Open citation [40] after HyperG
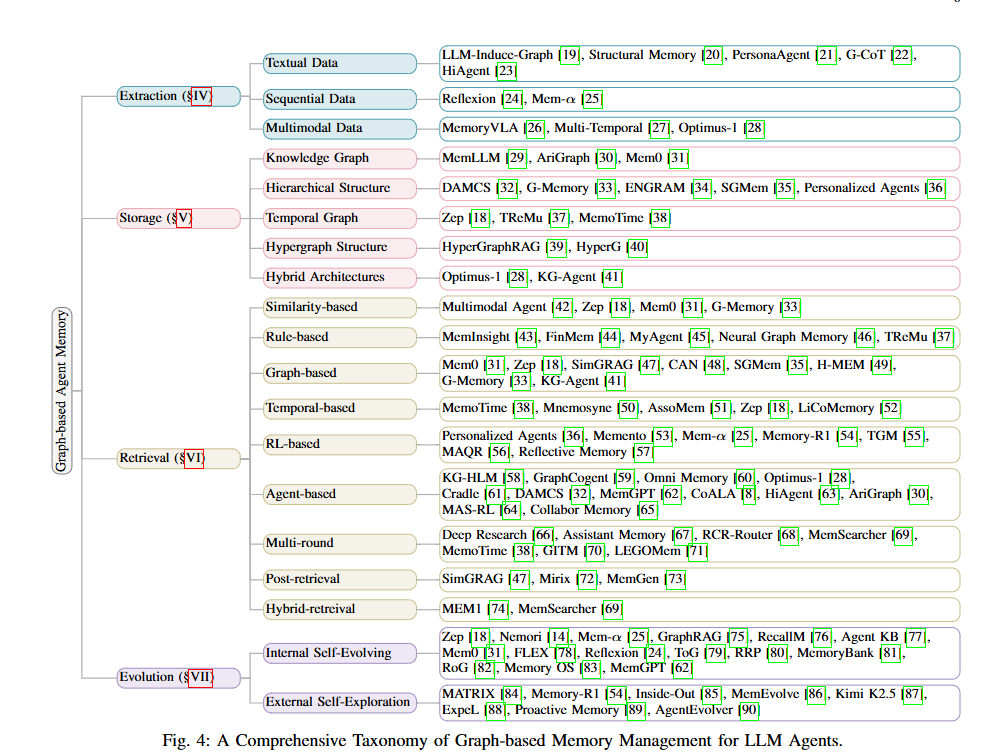 click(x=637, y=248)
